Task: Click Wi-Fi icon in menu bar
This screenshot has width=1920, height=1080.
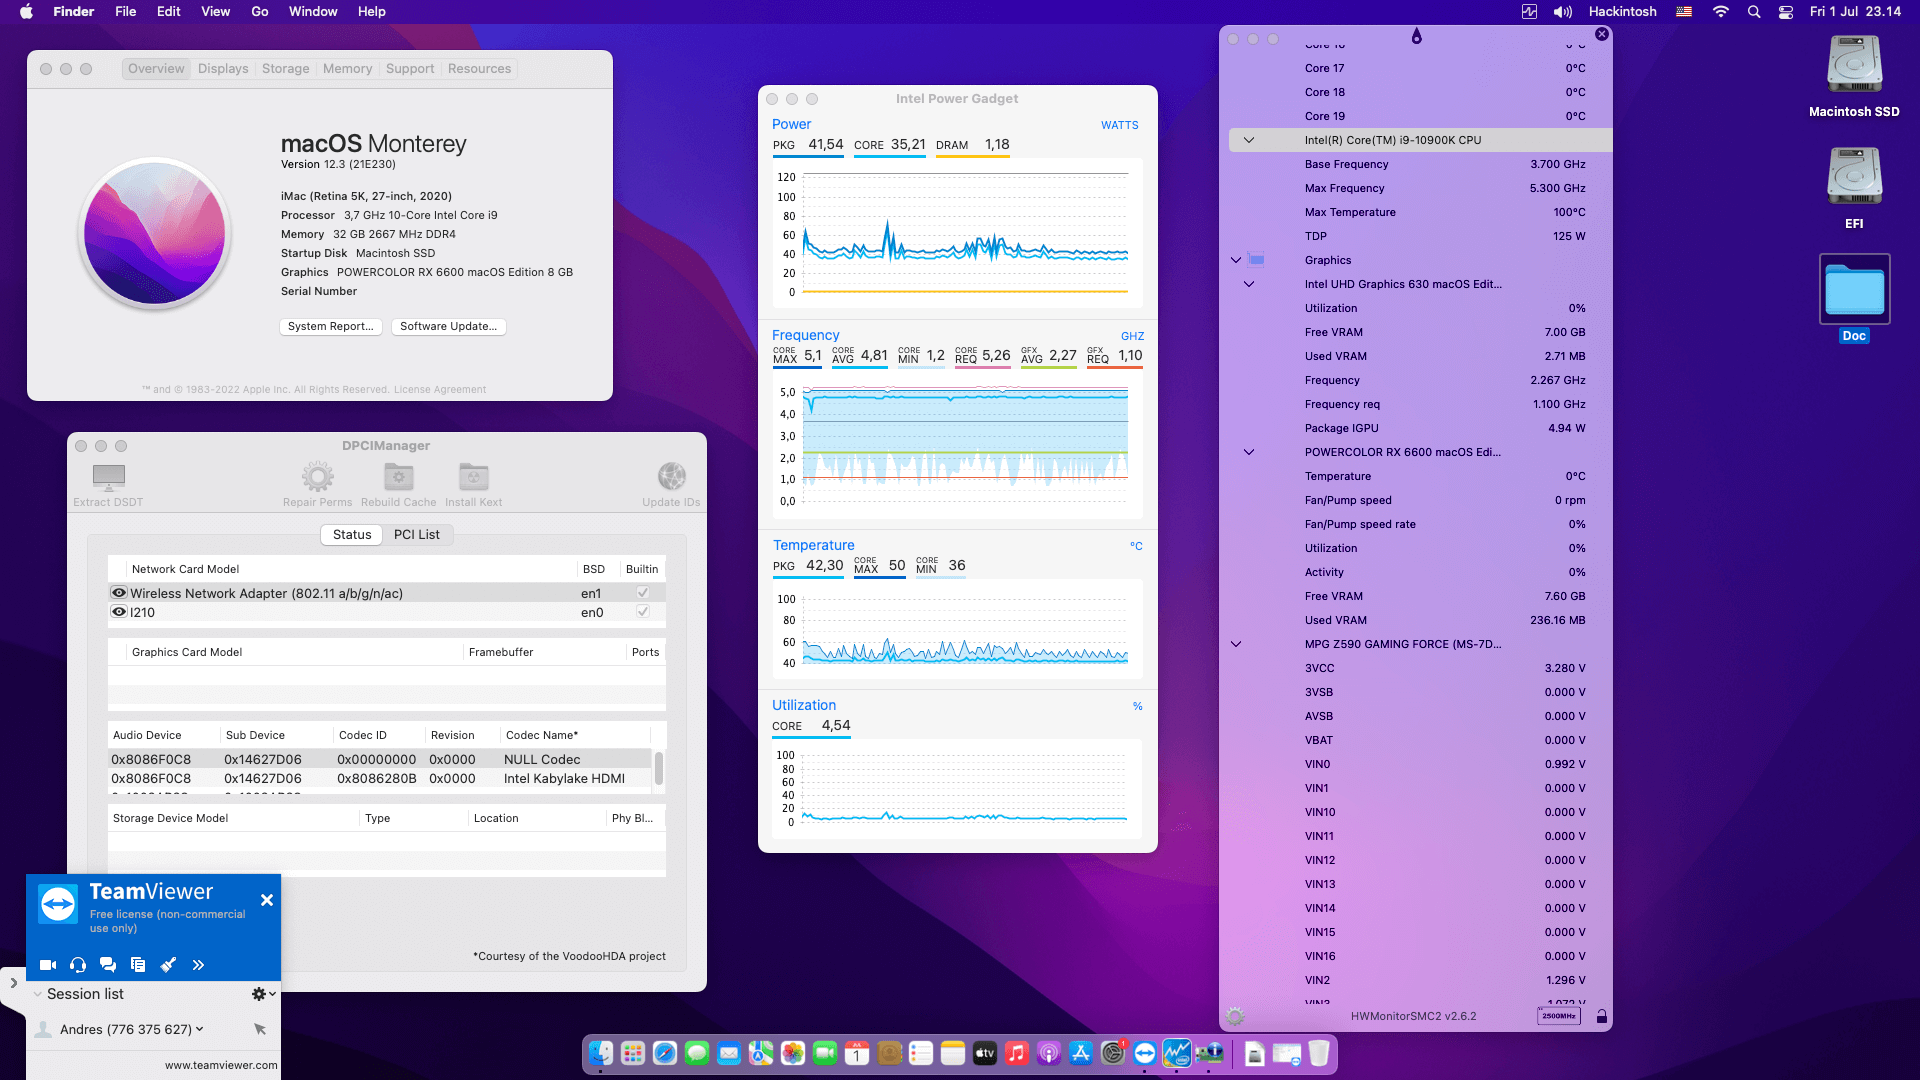Action: [x=1720, y=12]
